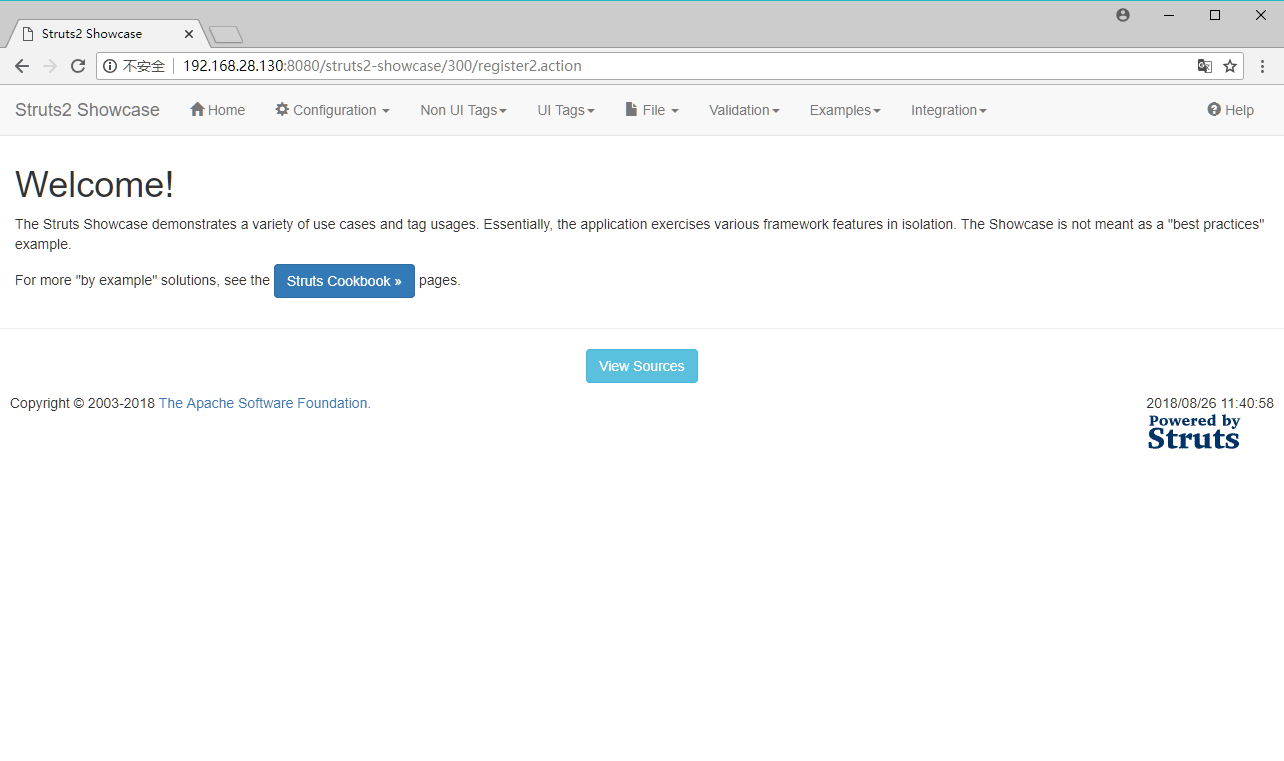1284x761 pixels.
Task: Click the Struts2 Showcase brand link
Action: (x=87, y=110)
